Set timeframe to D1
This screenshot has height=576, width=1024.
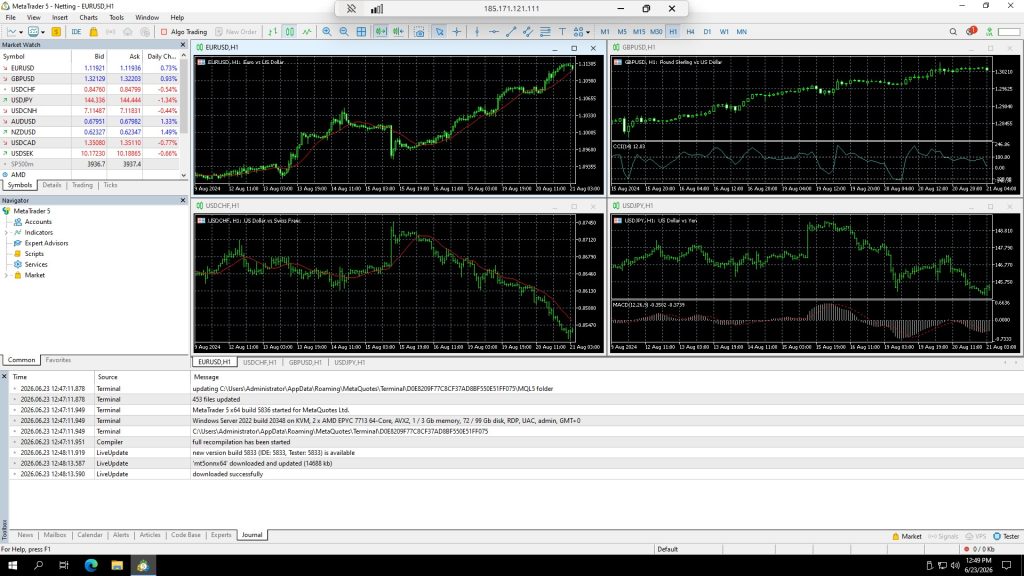pos(707,31)
